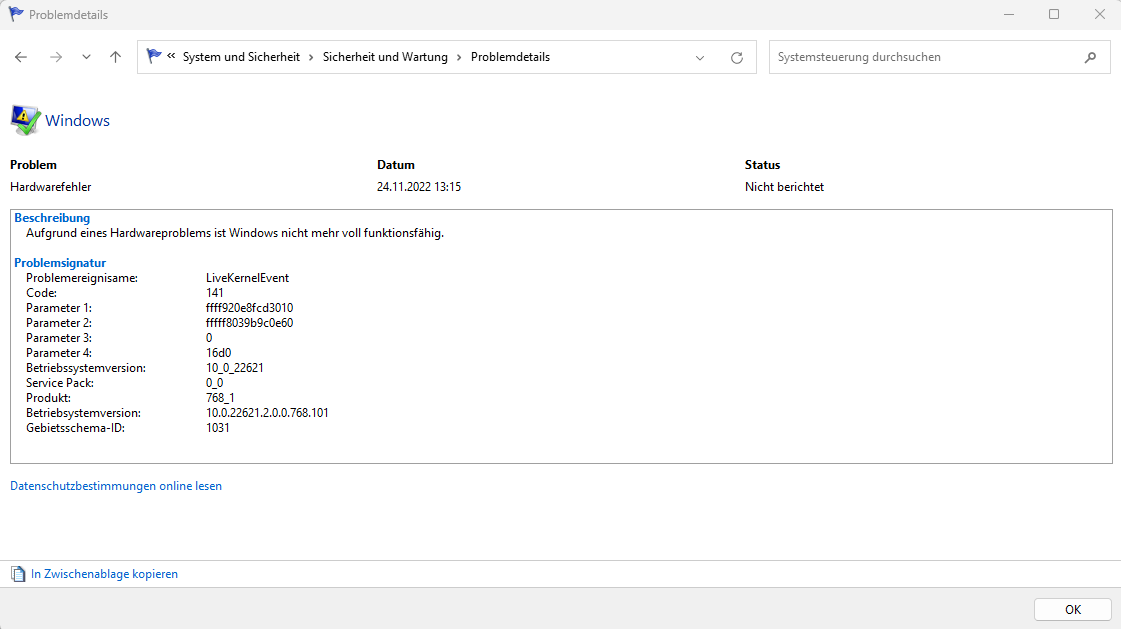Select the Service Pack value 0_0
Screen dimensions: 1121x629
(x=214, y=383)
